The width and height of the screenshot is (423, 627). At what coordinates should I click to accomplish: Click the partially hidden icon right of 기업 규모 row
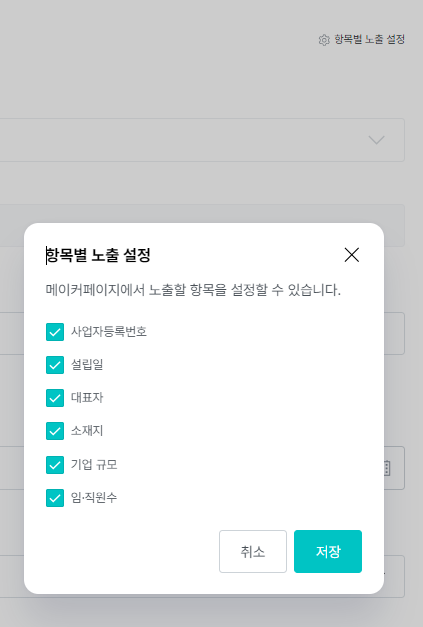[387, 468]
